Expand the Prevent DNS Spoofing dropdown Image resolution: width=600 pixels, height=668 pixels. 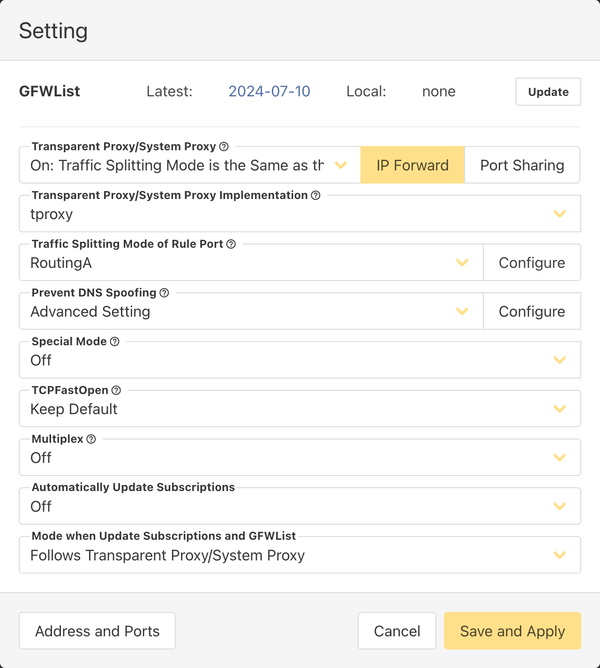click(x=250, y=312)
